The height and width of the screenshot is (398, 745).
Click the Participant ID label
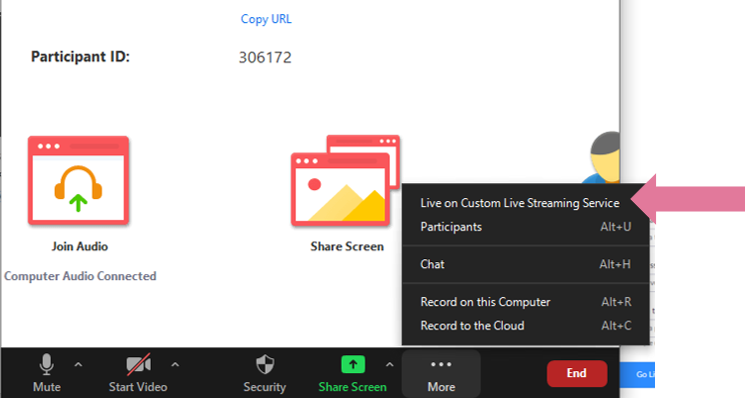(x=80, y=57)
